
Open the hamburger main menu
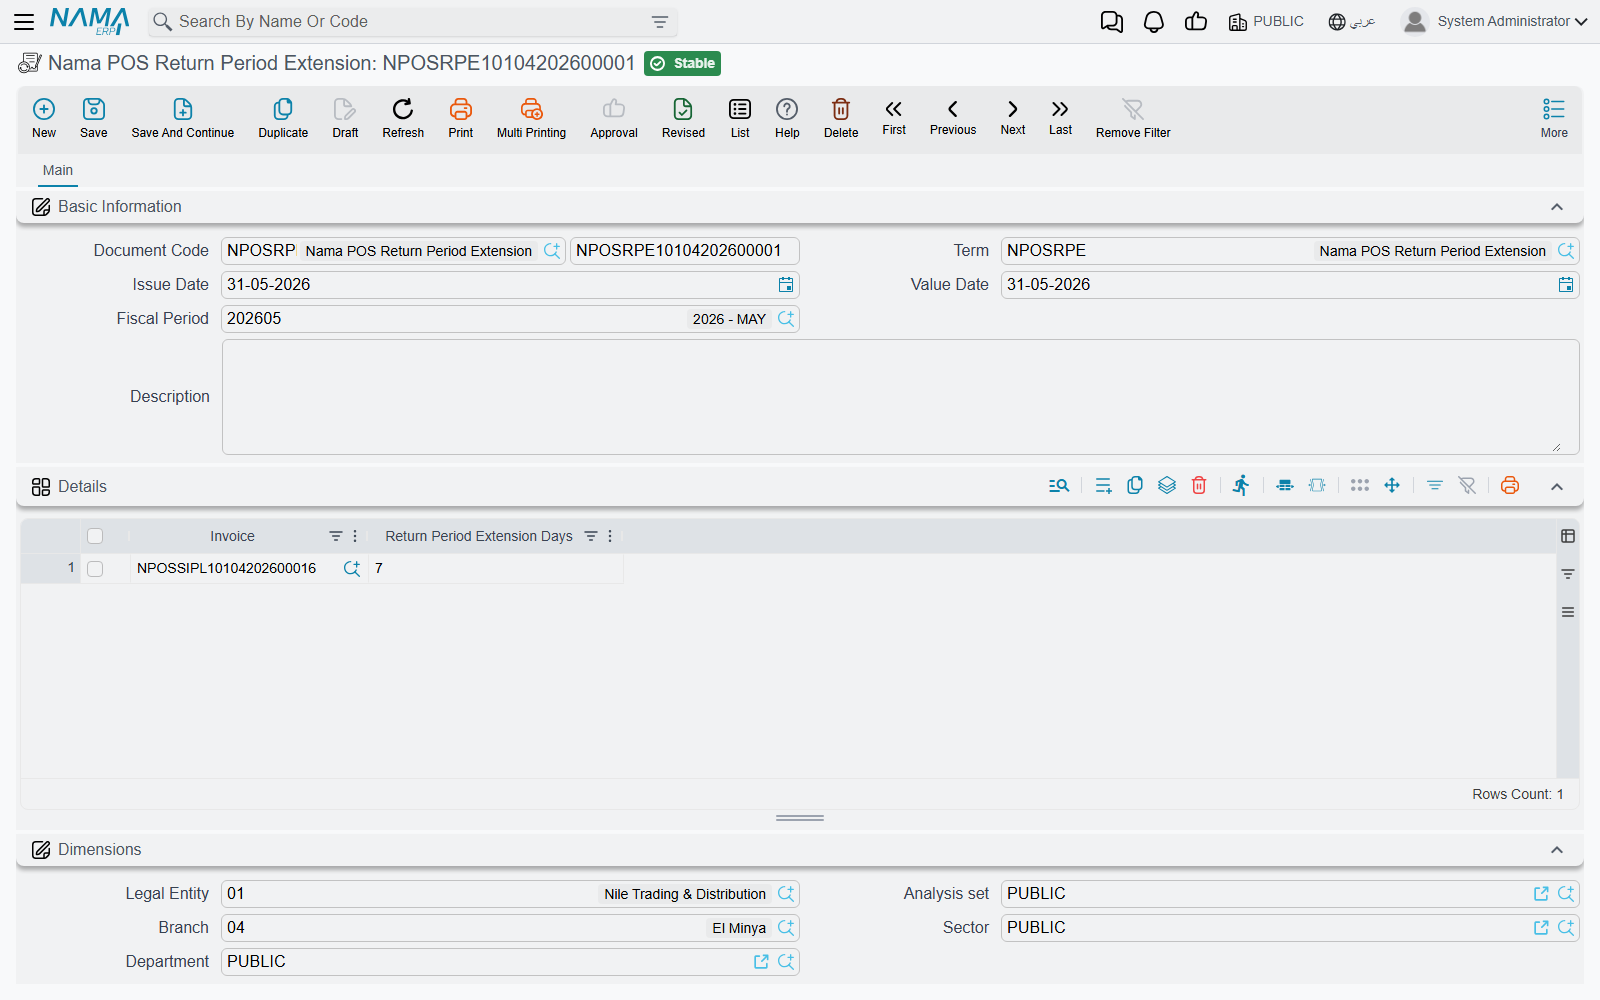(24, 22)
